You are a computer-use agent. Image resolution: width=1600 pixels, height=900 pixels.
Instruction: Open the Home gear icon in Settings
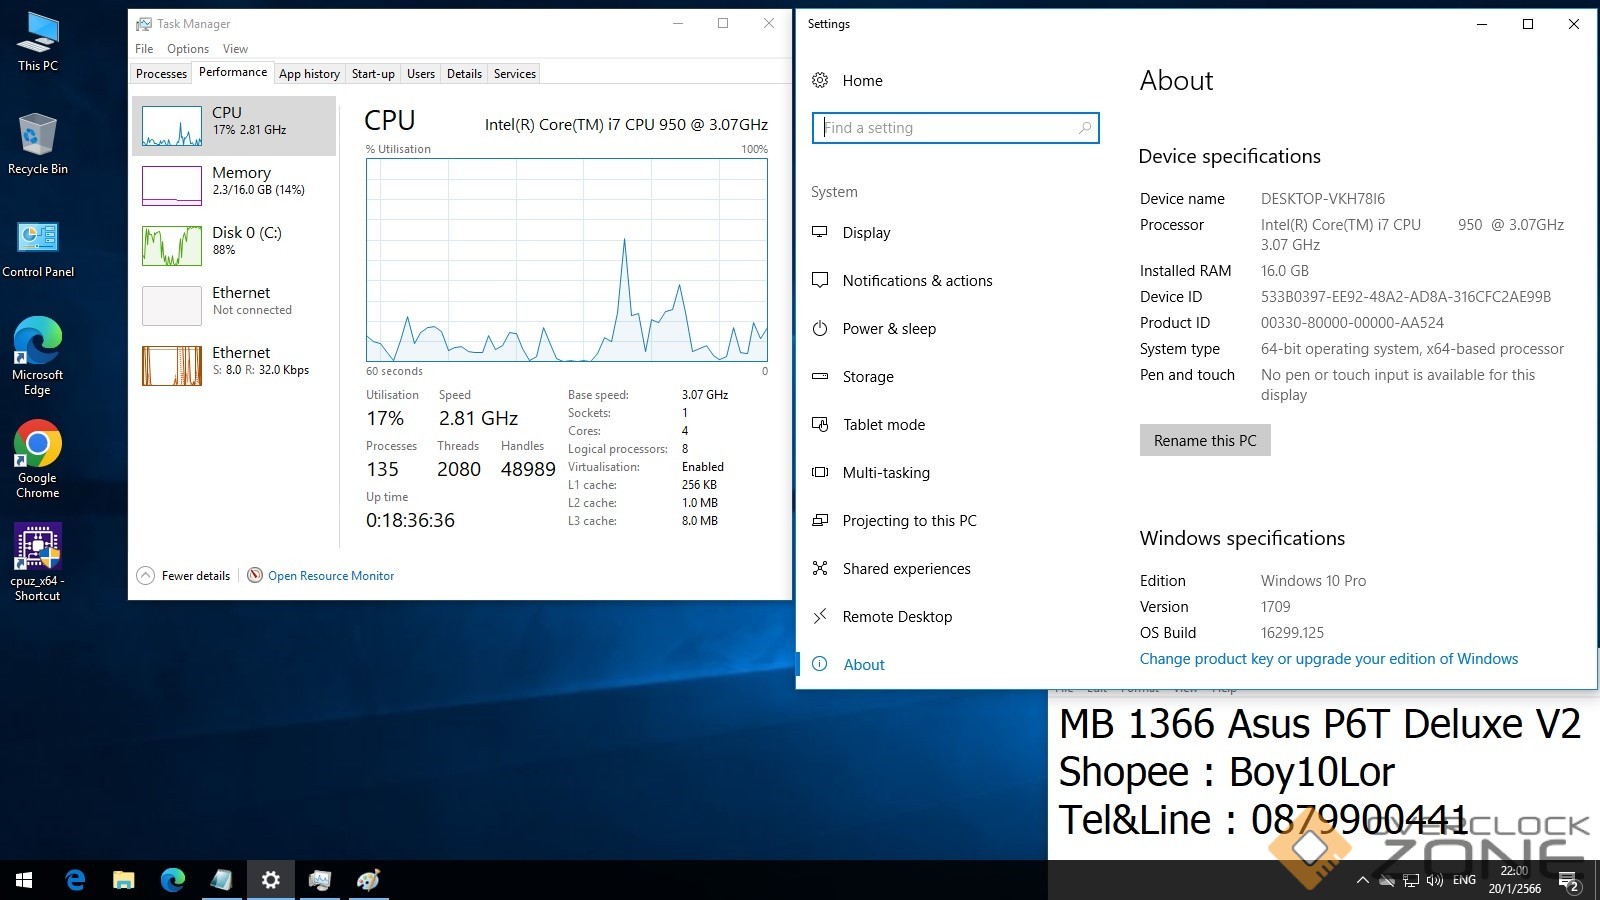pyautogui.click(x=820, y=80)
